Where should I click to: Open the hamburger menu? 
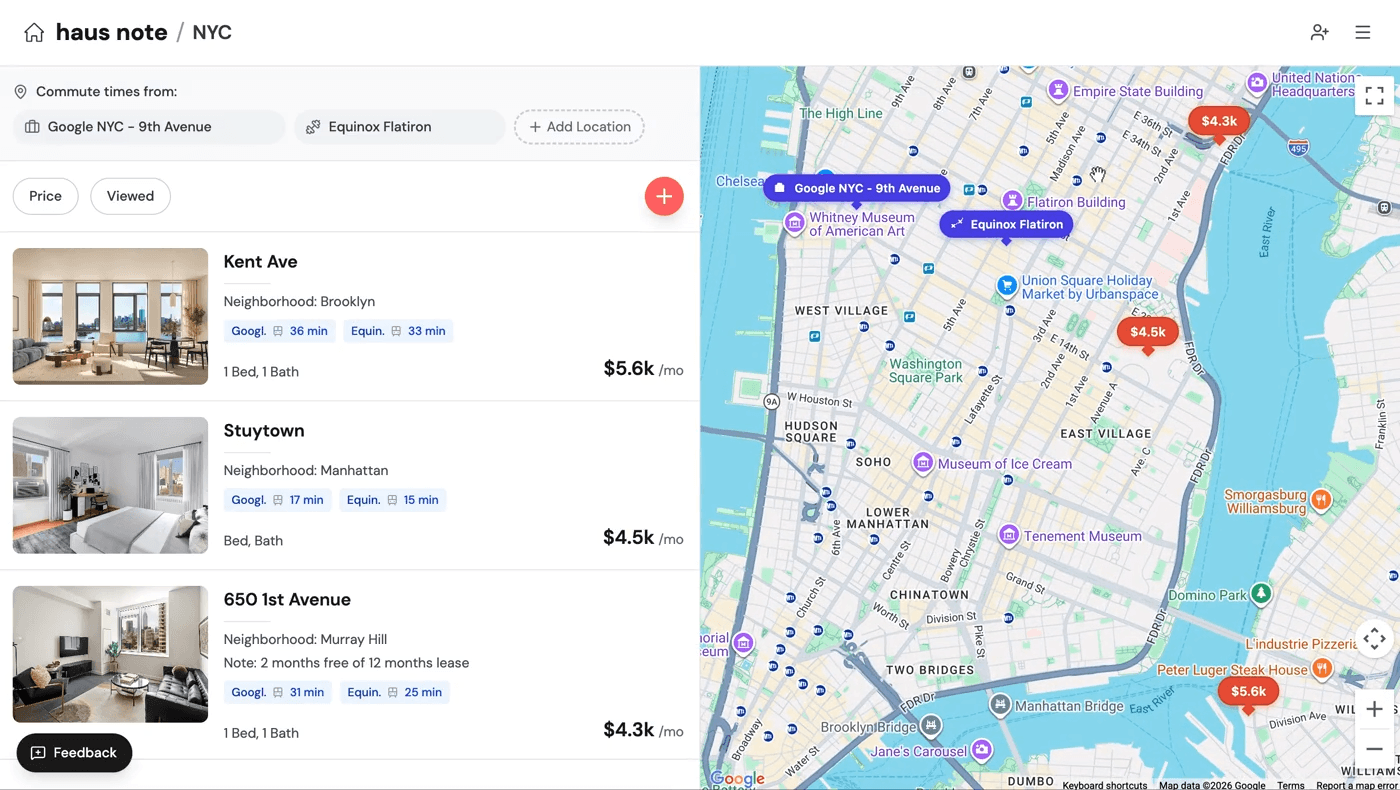pos(1363,32)
